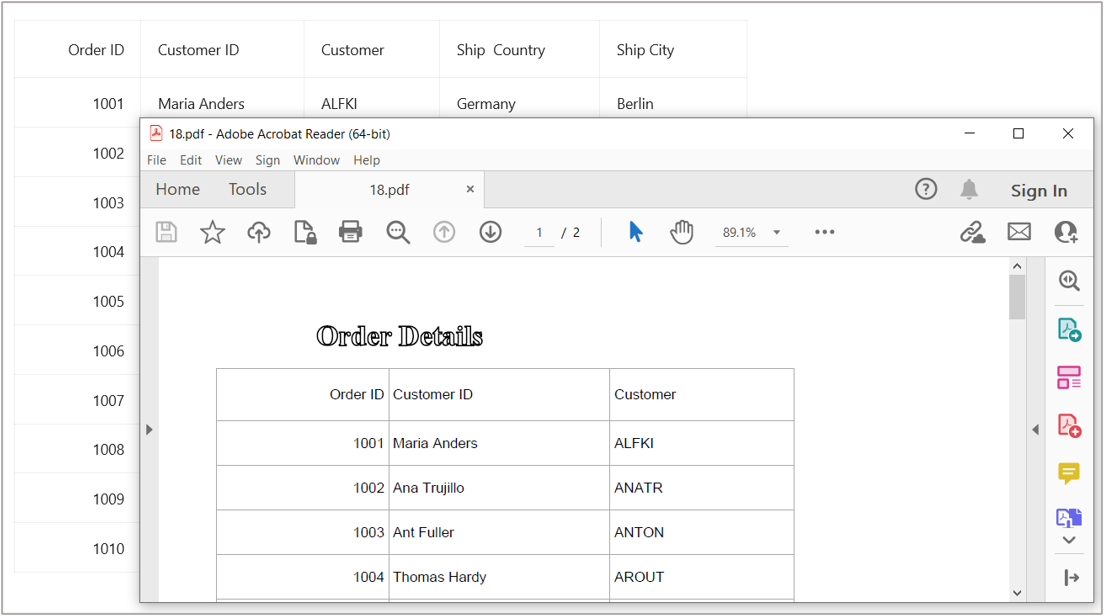Click the magnifier find text icon
1104x616 pixels.
(x=398, y=232)
